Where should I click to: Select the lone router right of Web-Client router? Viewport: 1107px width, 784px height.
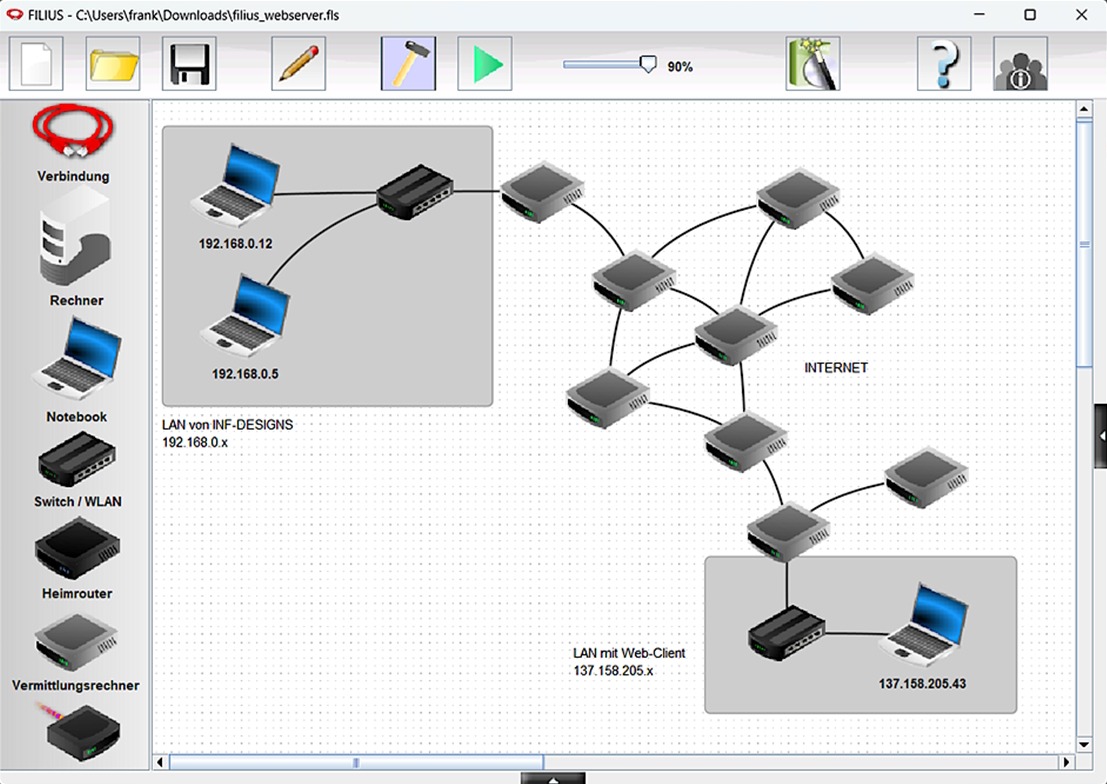pyautogui.click(x=926, y=477)
